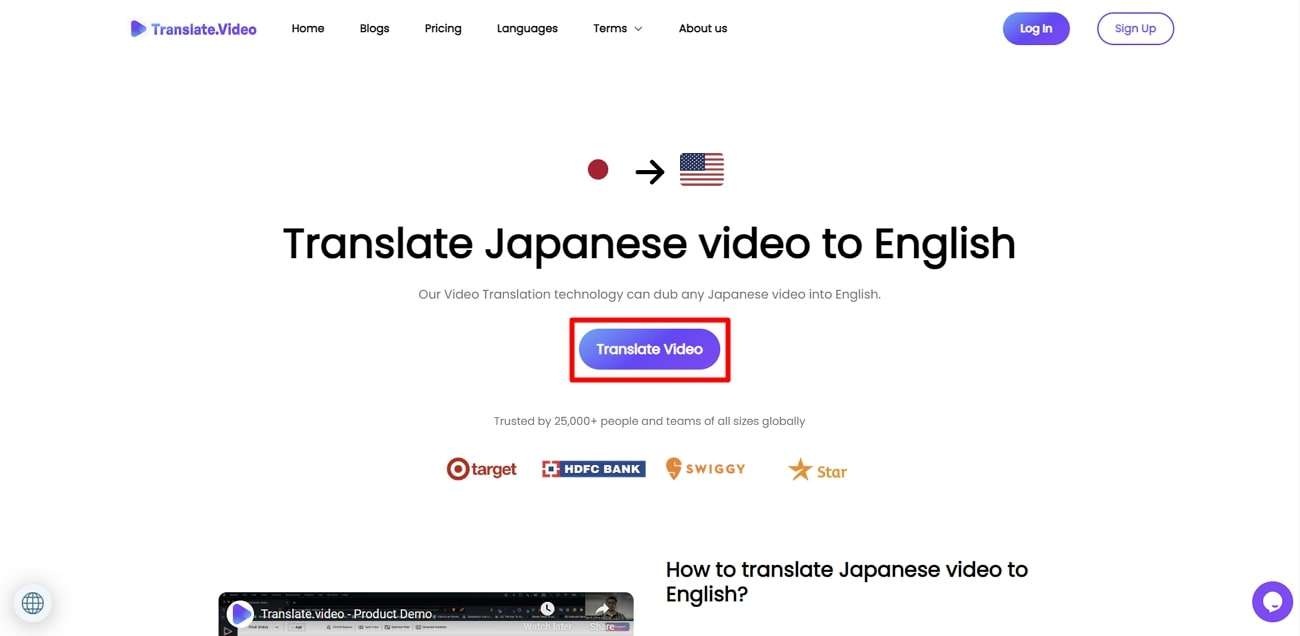This screenshot has width=1300, height=636.
Task: Open the language globe selector bottom left
Action: point(32,602)
